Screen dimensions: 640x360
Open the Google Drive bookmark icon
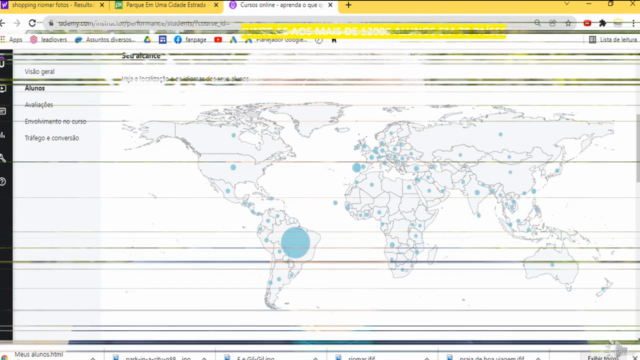click(x=147, y=40)
